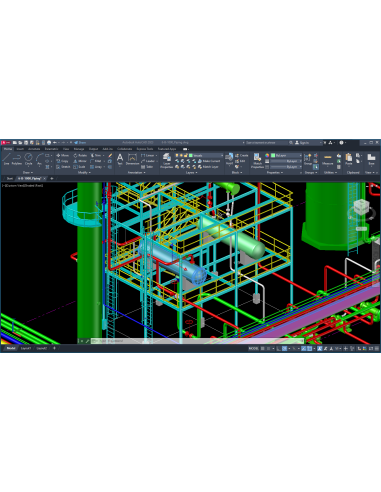This screenshot has height=492, width=381.
Task: Toggle object snap tracking
Action: click(x=304, y=348)
